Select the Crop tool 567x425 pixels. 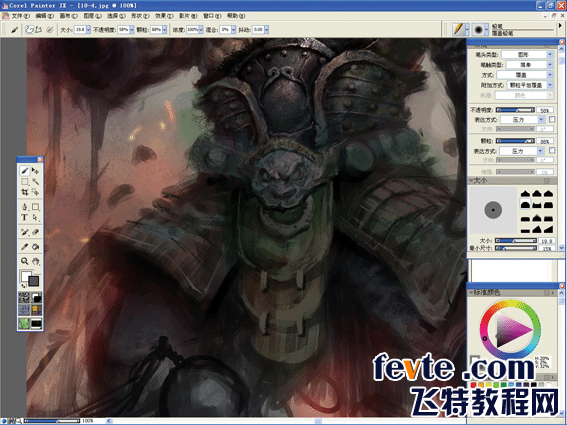[25, 192]
